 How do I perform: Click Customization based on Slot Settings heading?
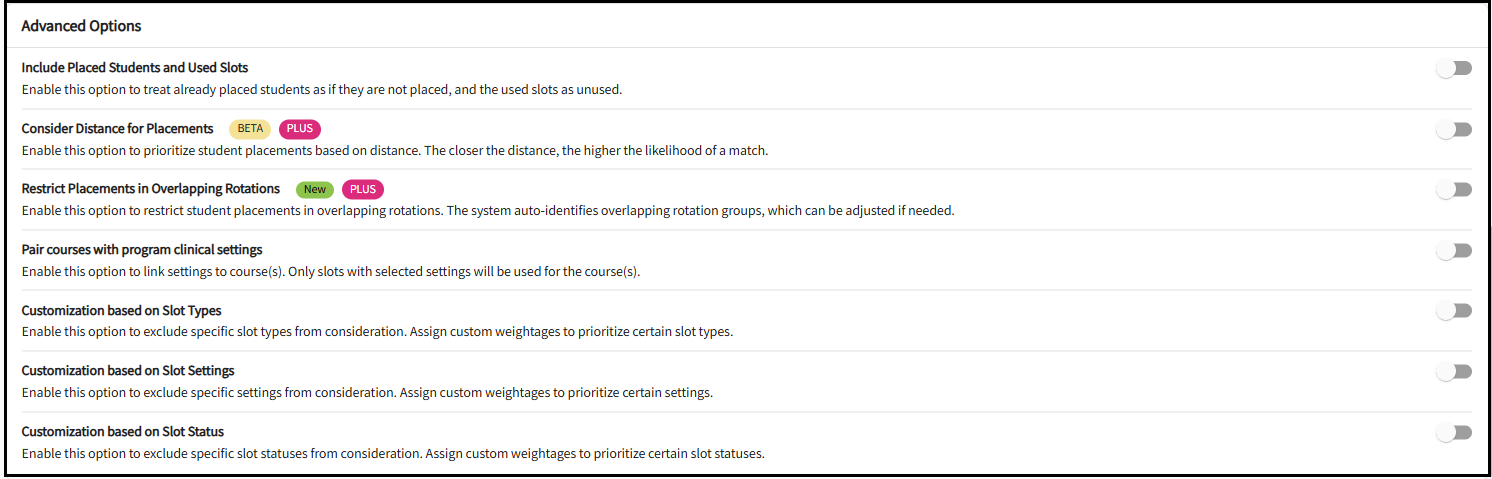(x=128, y=370)
